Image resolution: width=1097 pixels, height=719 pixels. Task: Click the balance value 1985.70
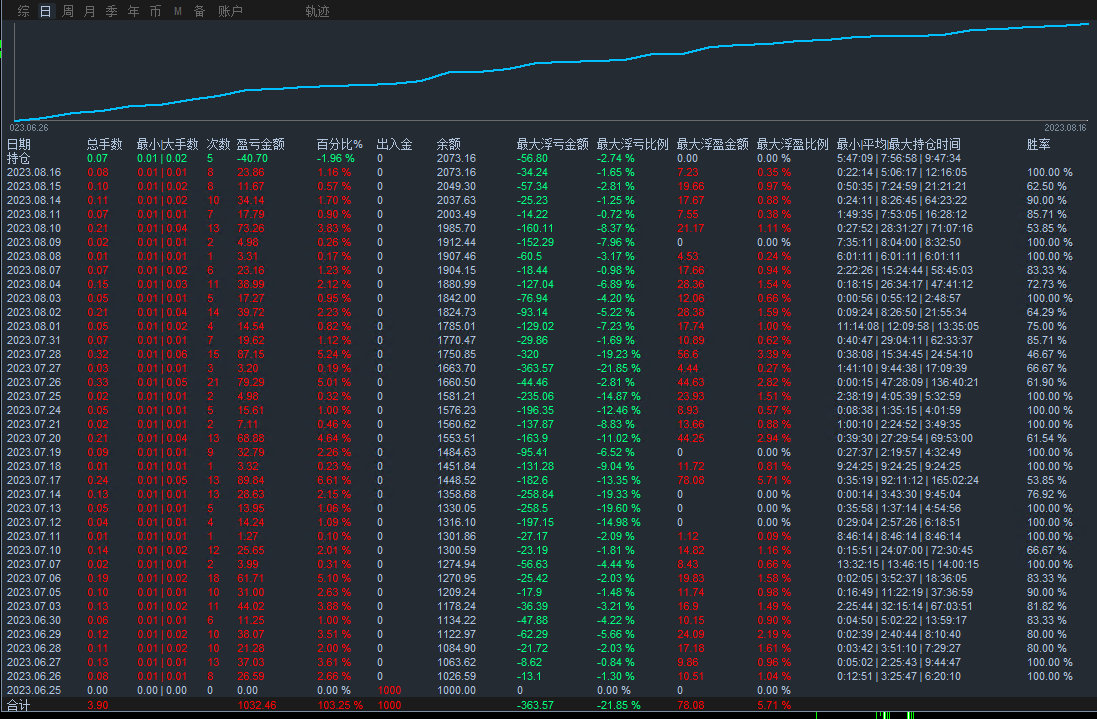456,228
